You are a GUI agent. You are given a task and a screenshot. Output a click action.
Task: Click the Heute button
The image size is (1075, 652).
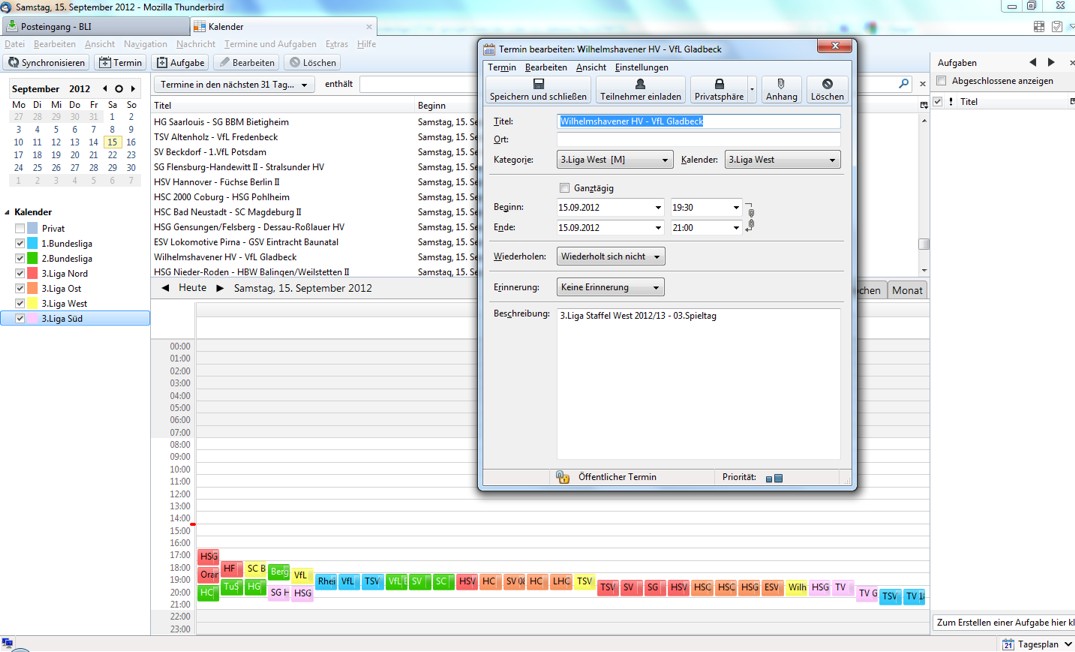coord(192,288)
